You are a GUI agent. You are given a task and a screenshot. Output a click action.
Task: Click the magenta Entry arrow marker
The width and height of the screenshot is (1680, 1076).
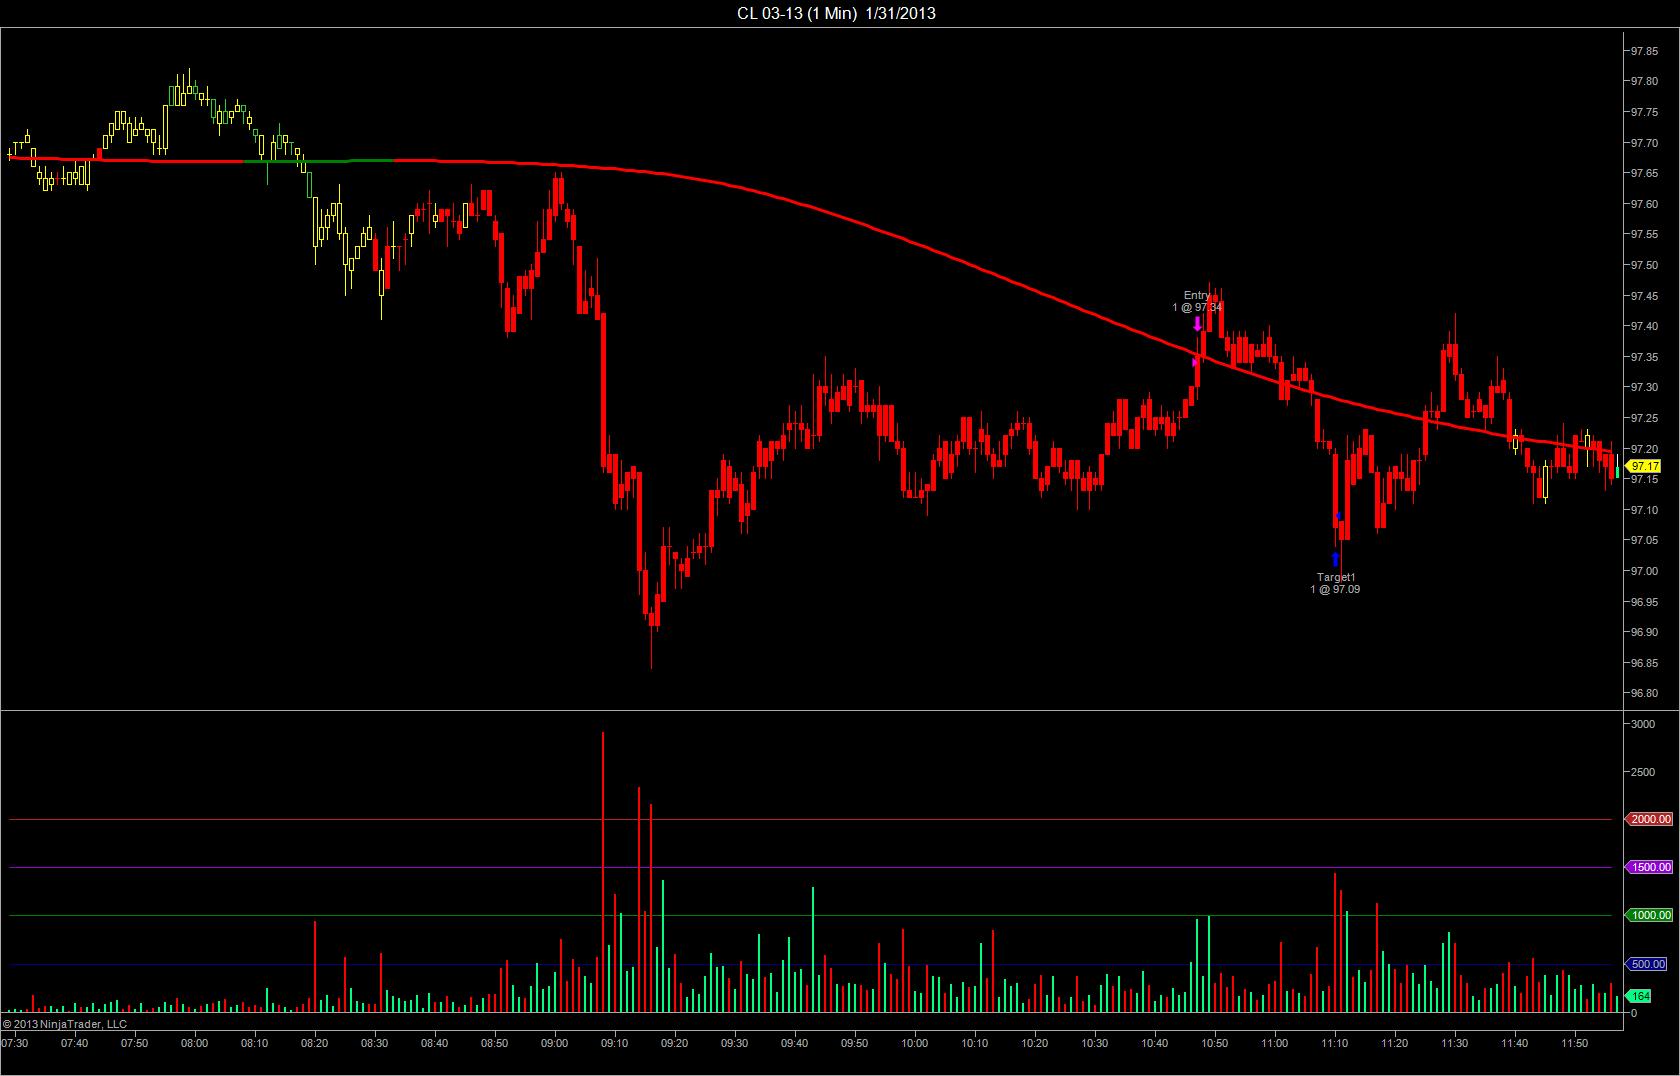click(1197, 324)
